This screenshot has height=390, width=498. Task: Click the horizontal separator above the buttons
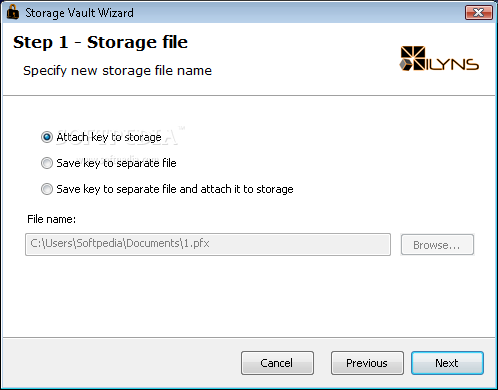coord(249,338)
